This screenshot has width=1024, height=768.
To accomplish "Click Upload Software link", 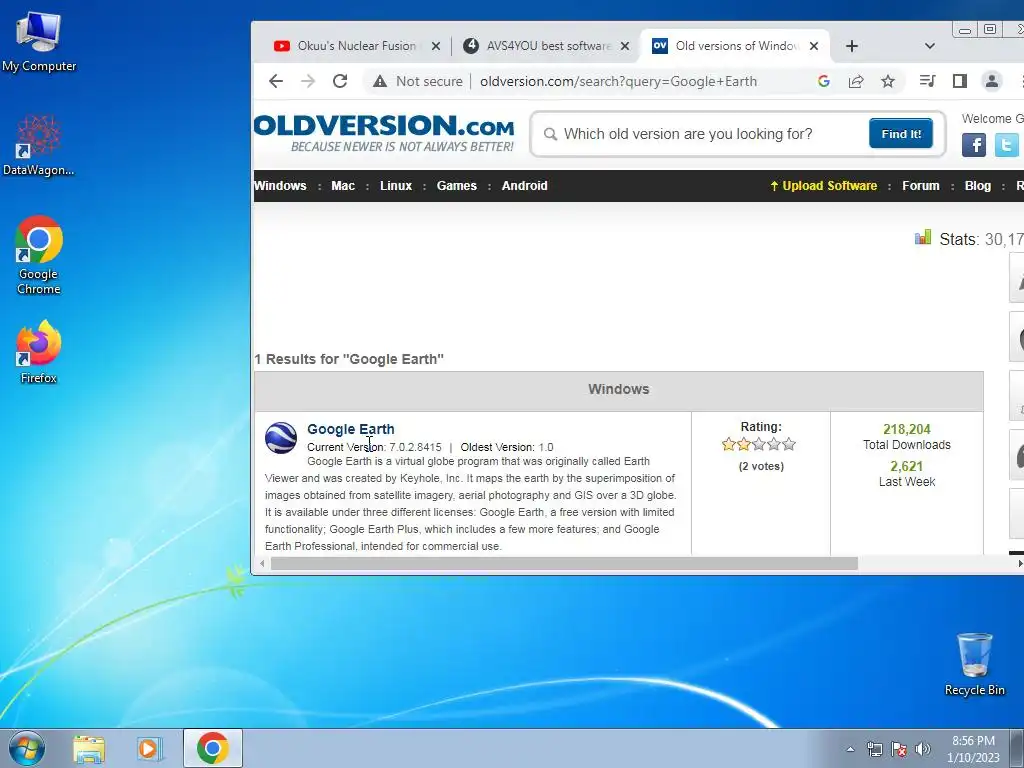I will [824, 185].
